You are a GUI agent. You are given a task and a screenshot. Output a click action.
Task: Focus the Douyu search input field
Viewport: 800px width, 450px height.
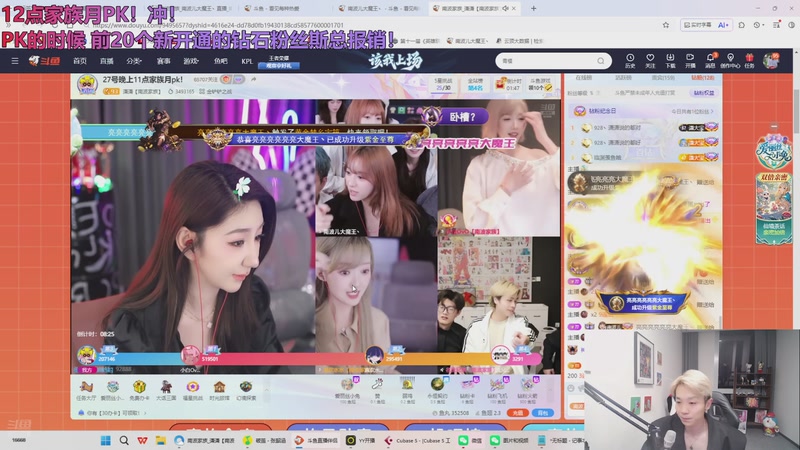[x=546, y=61]
